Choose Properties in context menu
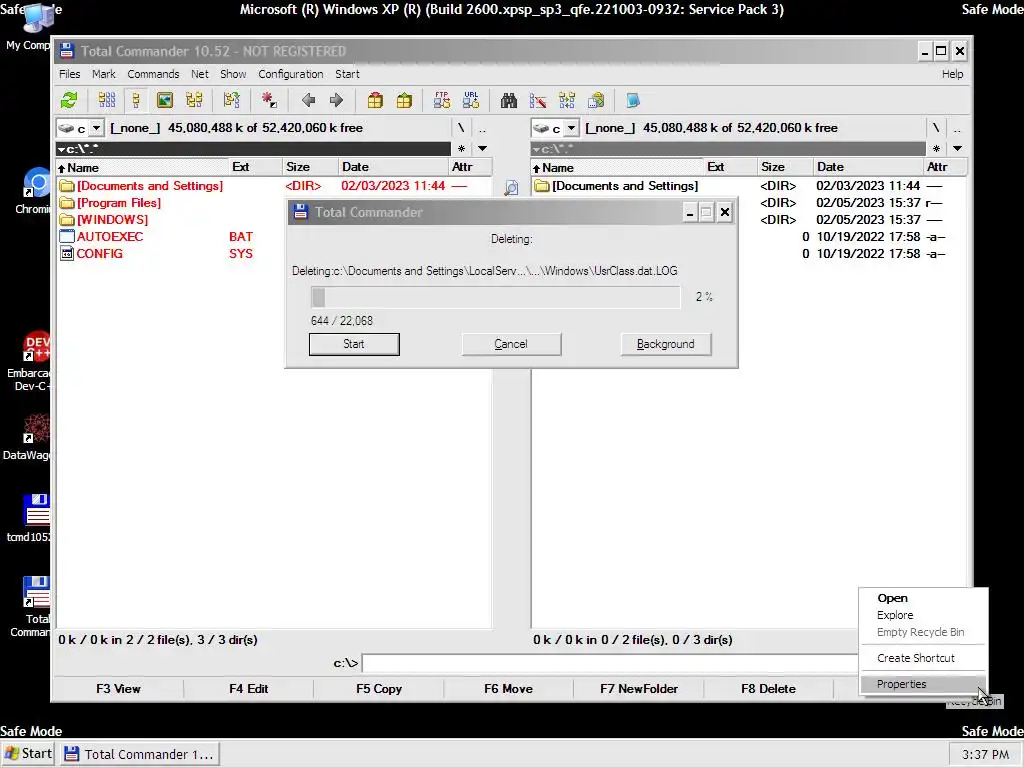This screenshot has width=1024, height=768. pyautogui.click(x=922, y=684)
